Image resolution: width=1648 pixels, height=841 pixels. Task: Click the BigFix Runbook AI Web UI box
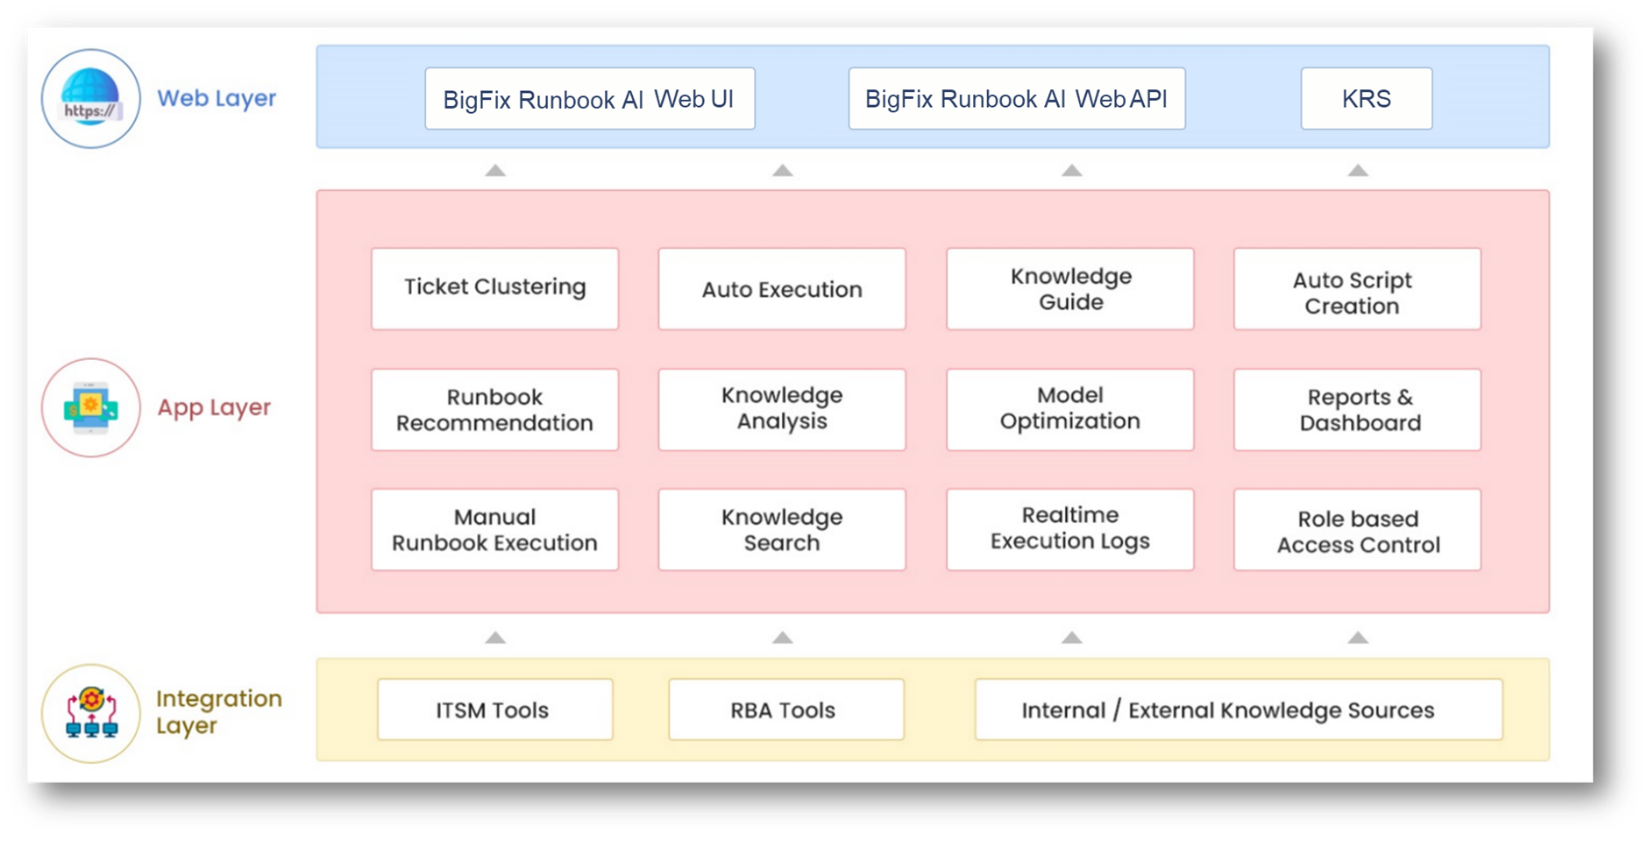coord(589,99)
